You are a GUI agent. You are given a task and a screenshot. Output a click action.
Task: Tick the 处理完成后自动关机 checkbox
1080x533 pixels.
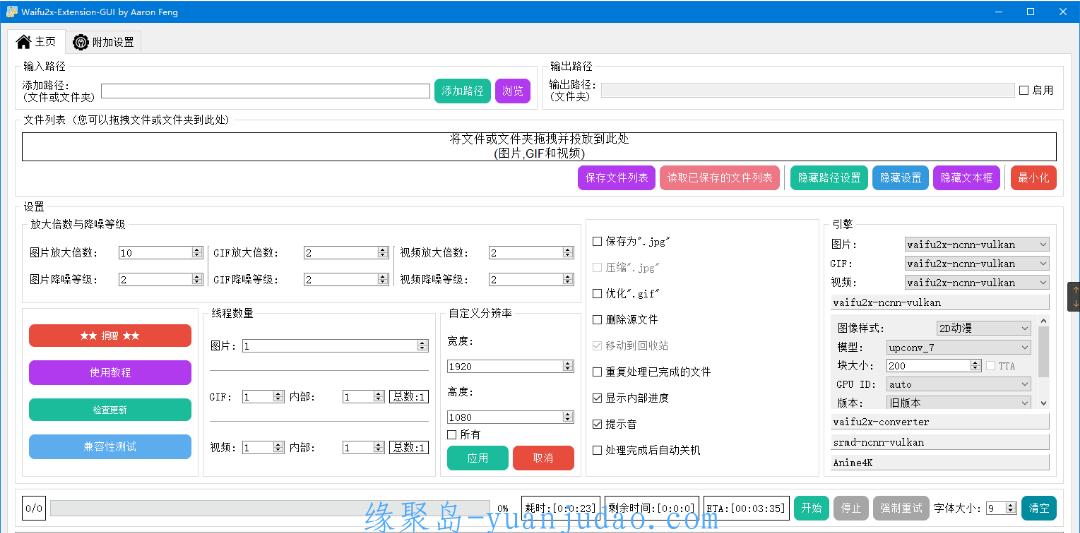(598, 450)
